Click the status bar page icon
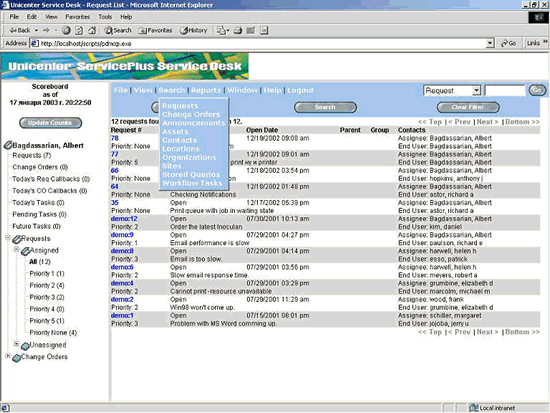The height and width of the screenshot is (413, 550). [x=5, y=408]
